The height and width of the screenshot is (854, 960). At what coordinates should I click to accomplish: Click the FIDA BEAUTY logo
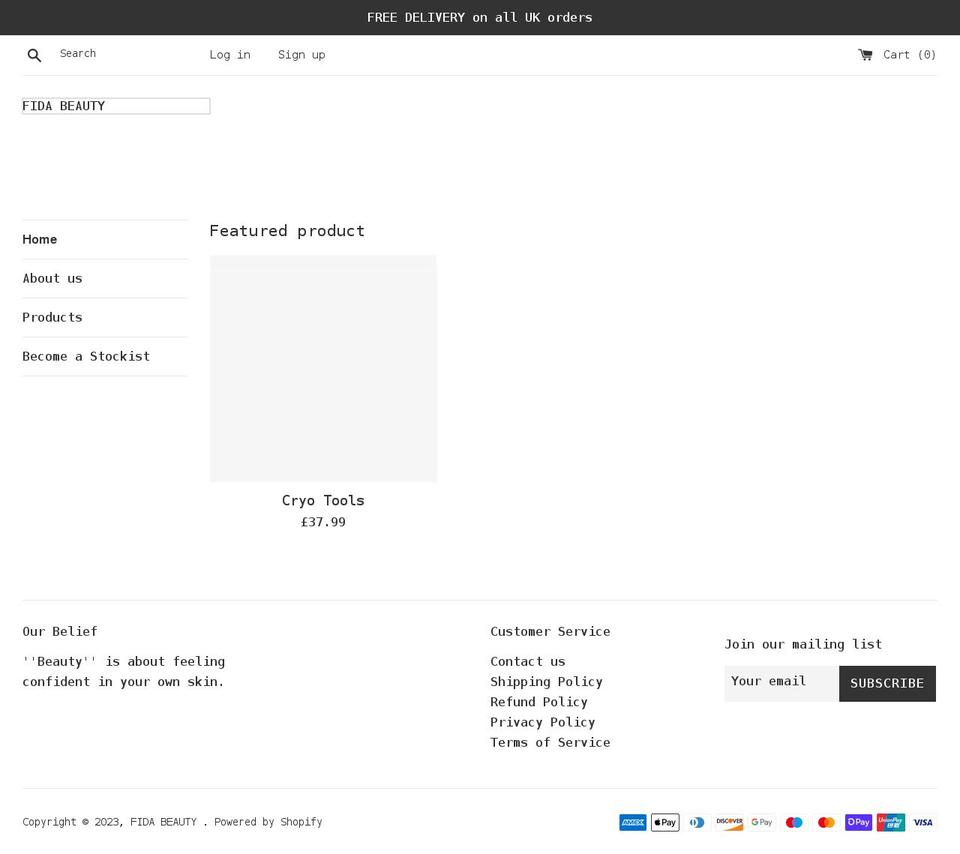116,106
